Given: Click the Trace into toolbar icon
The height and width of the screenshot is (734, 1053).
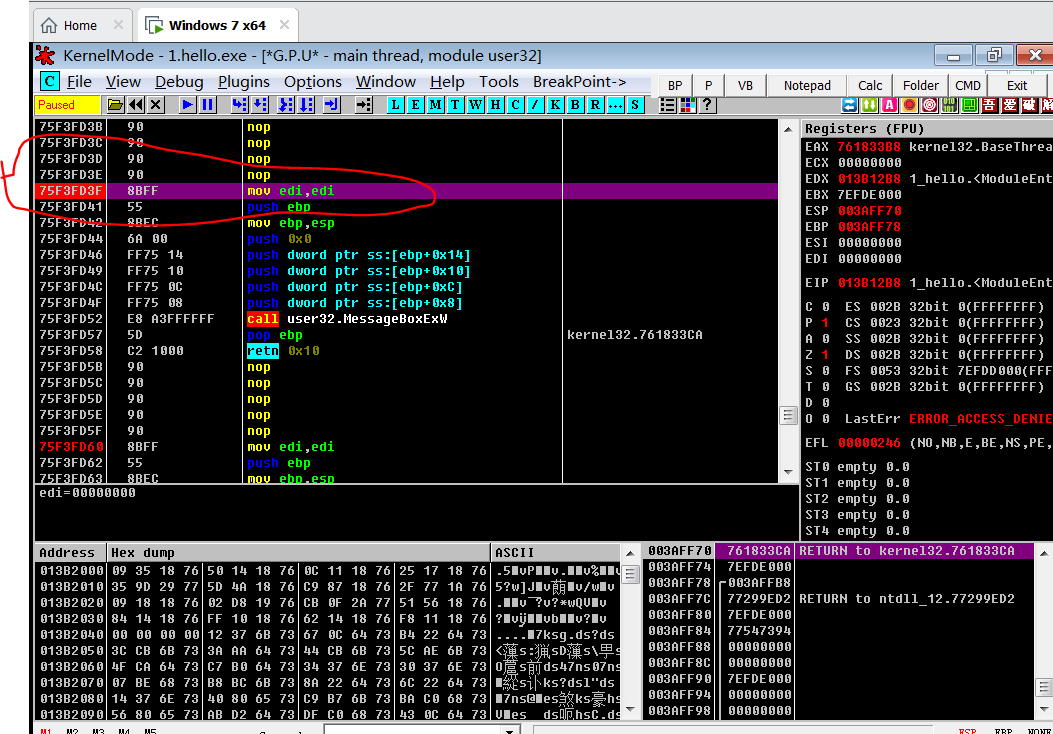Looking at the screenshot, I should [286, 105].
